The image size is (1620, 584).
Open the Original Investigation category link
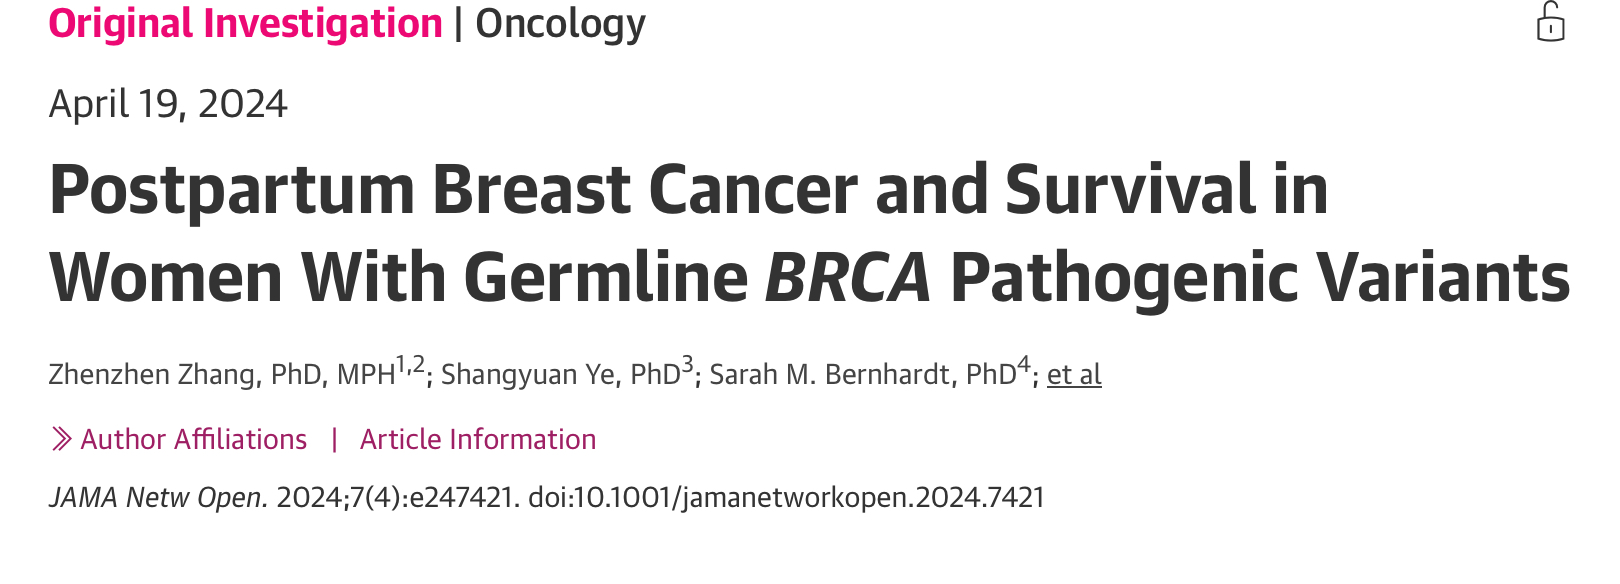pos(246,23)
